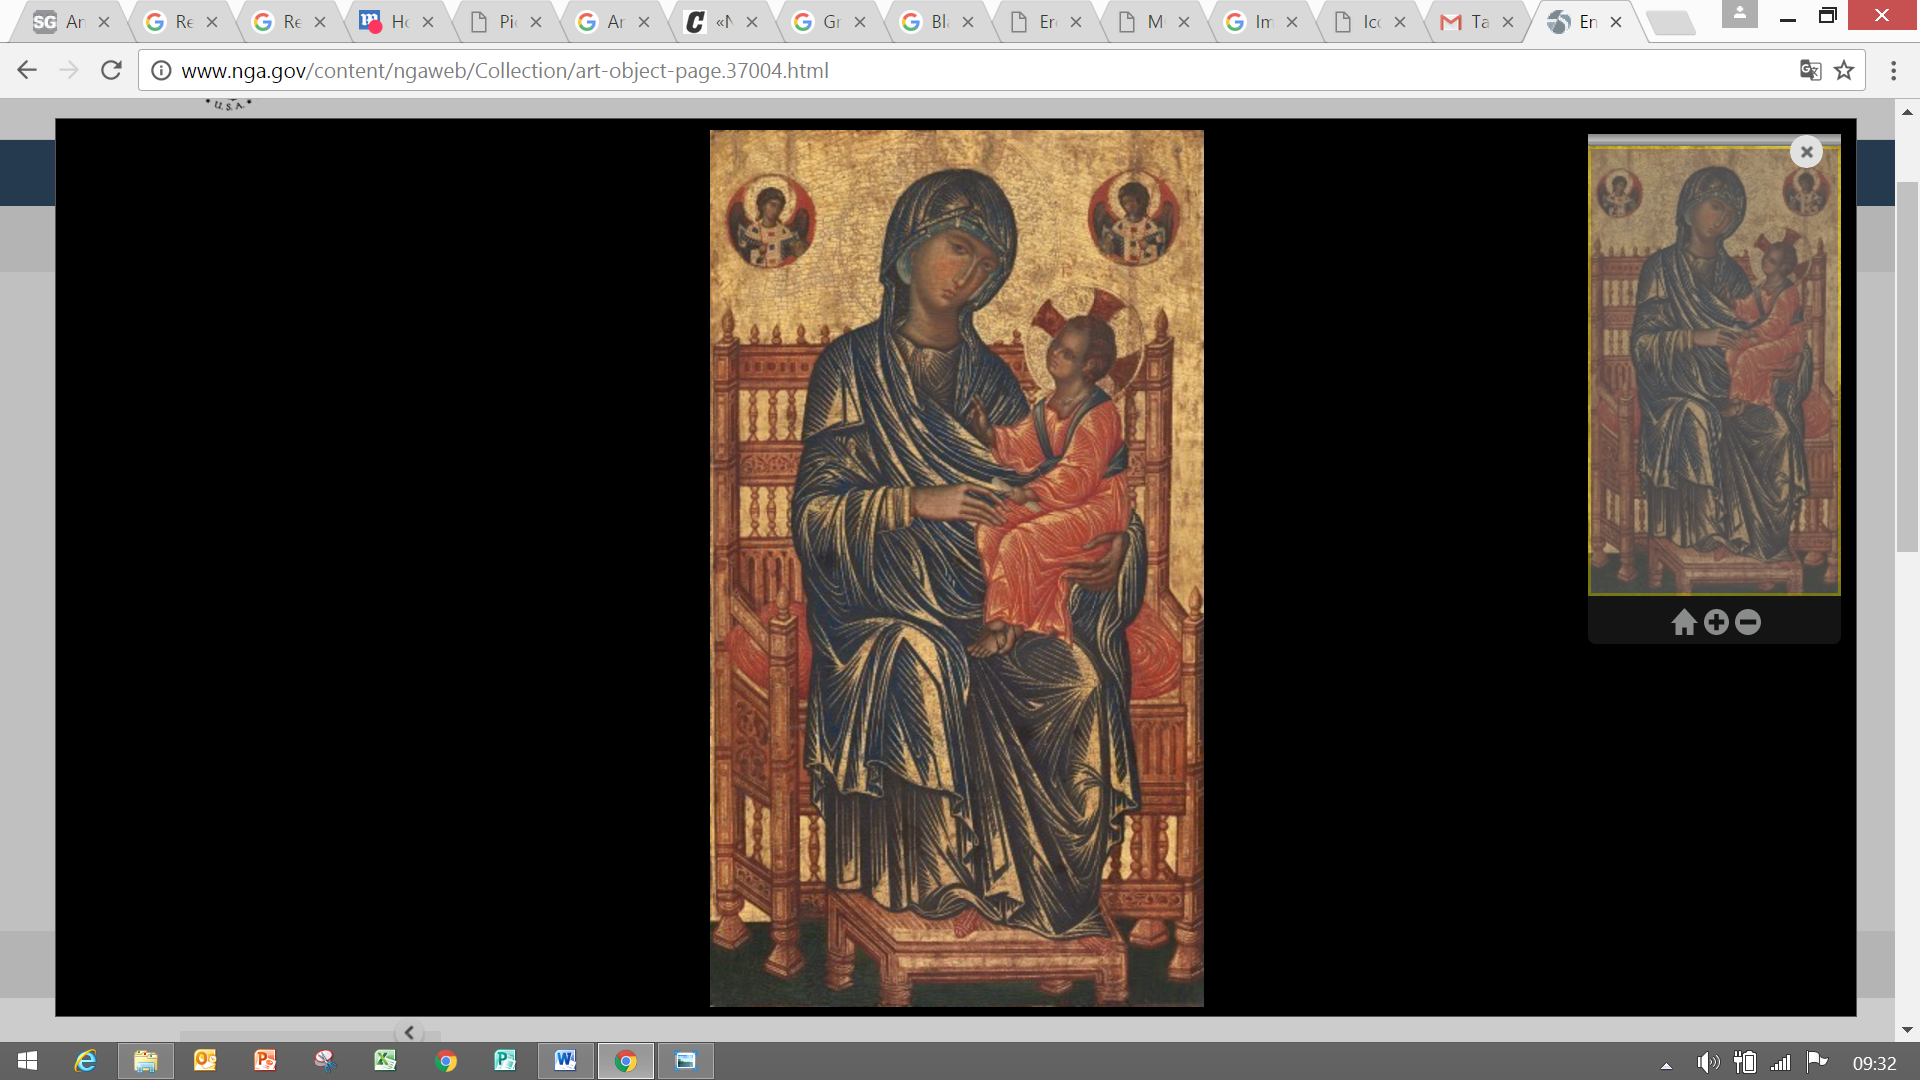Click the large Madonna and Child painting
The height and width of the screenshot is (1080, 1920).
coord(956,568)
